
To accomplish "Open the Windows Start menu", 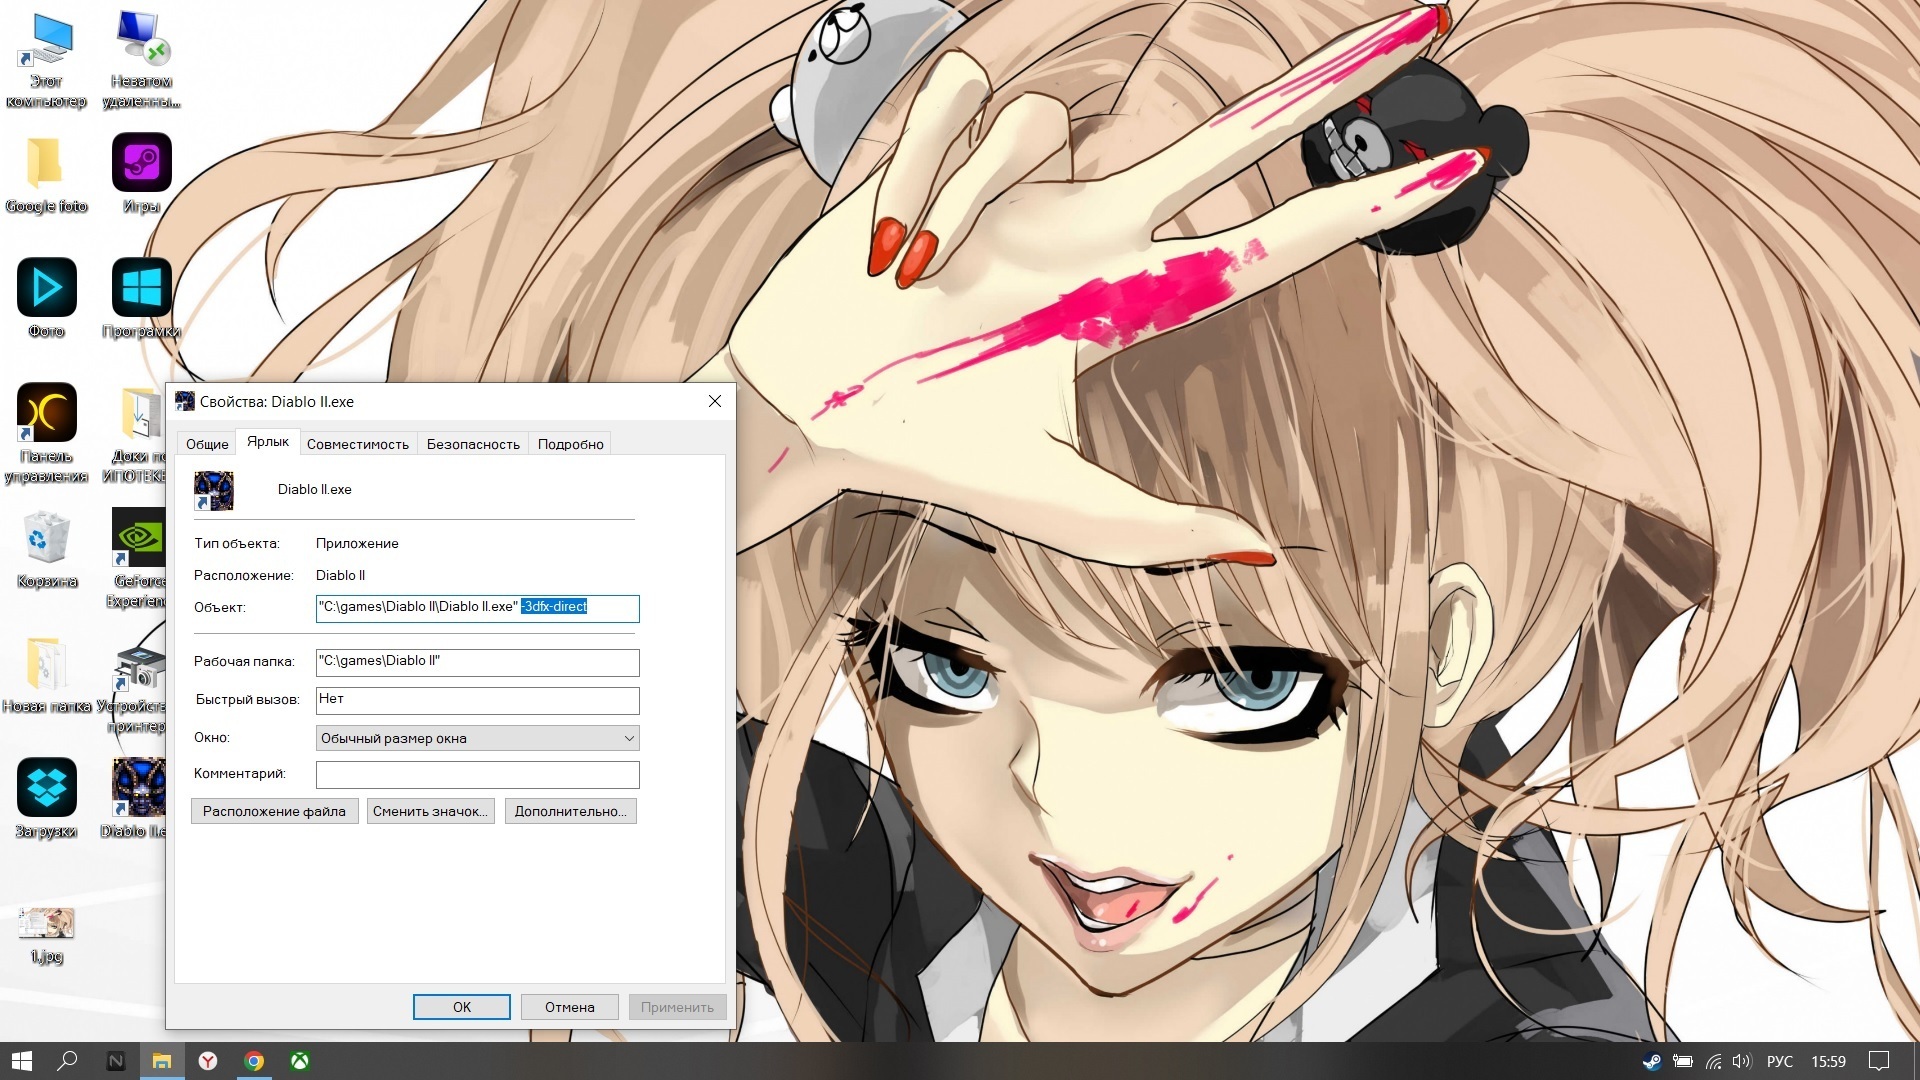I will click(x=22, y=1061).
